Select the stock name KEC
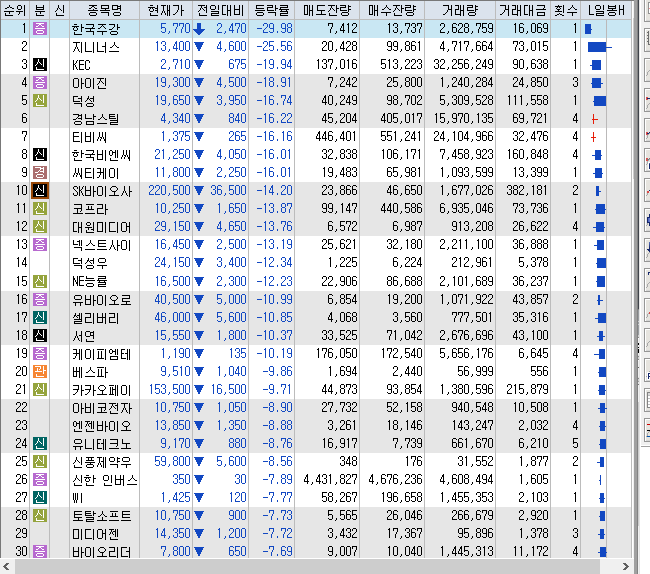 [x=81, y=65]
